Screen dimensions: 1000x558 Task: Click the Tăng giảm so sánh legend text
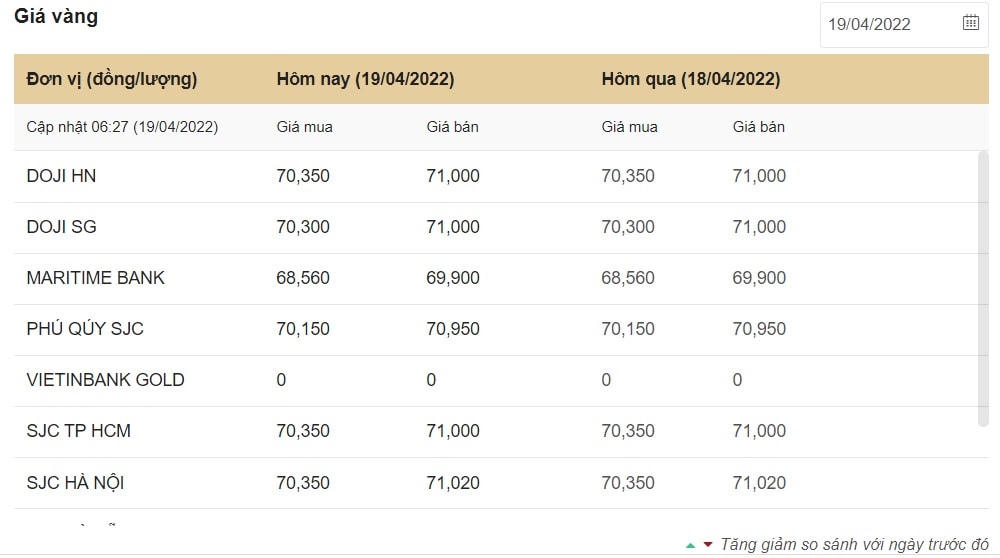click(854, 545)
